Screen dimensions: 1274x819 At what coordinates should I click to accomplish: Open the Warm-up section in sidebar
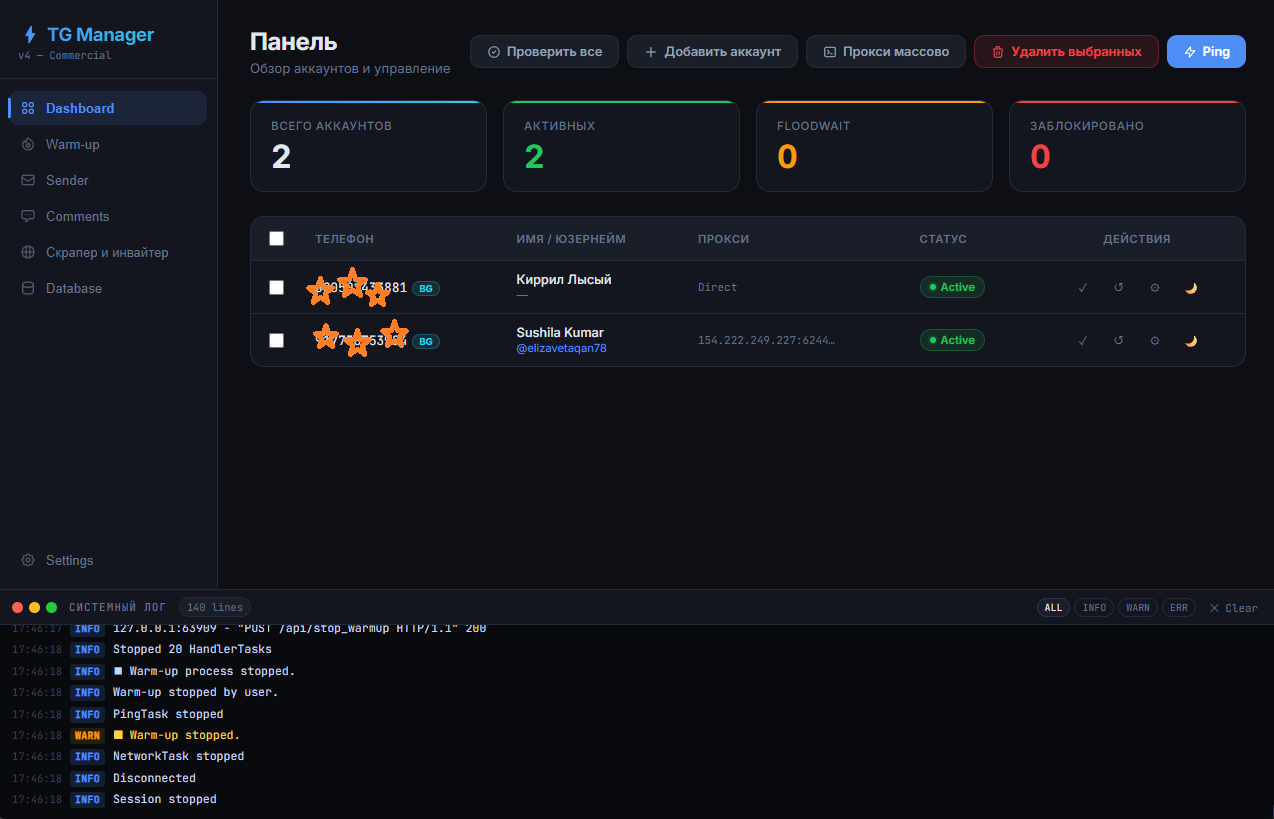click(x=72, y=144)
